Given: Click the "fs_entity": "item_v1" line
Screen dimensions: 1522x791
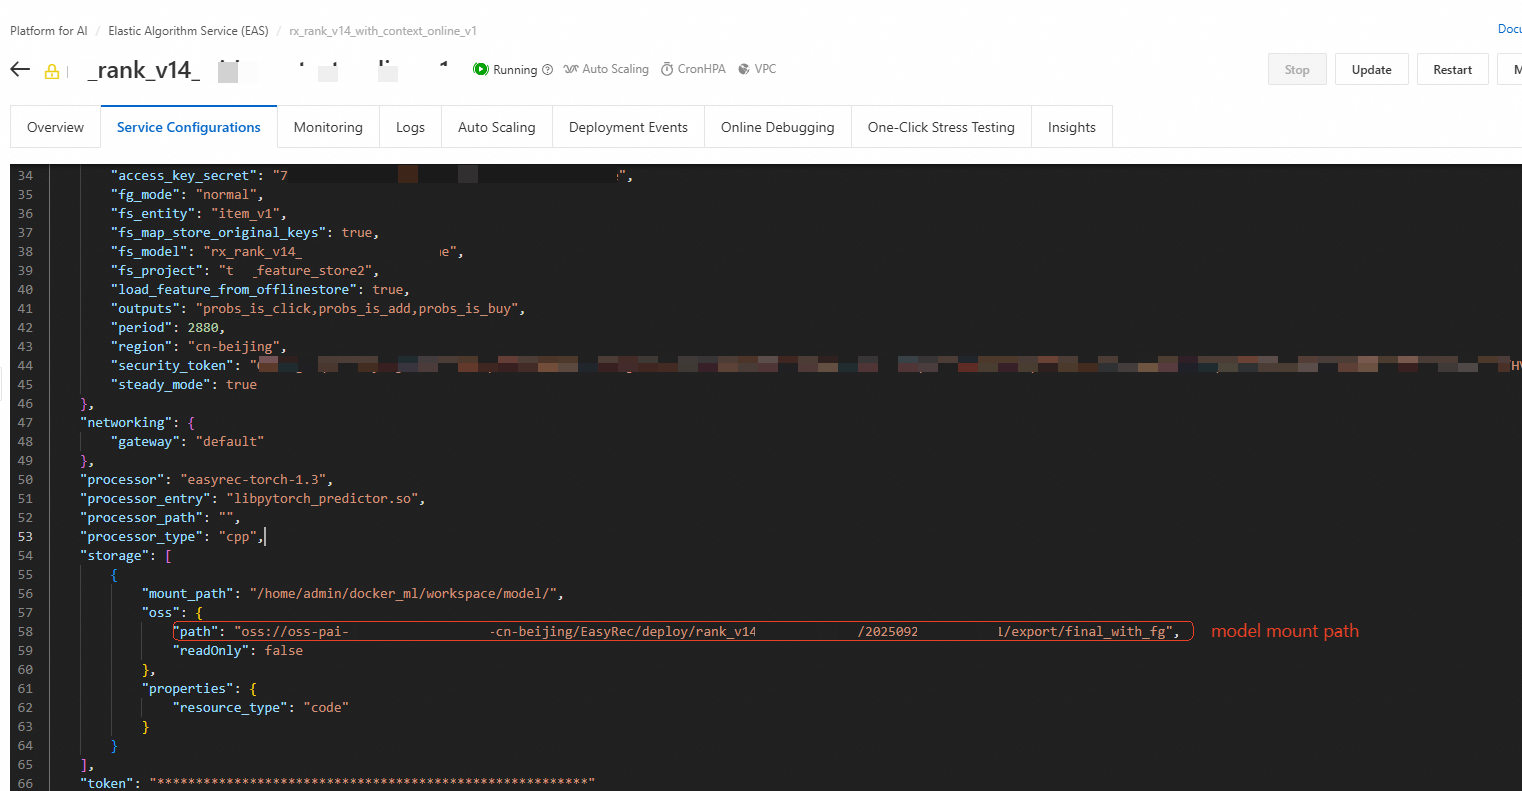Looking at the screenshot, I should point(199,214).
